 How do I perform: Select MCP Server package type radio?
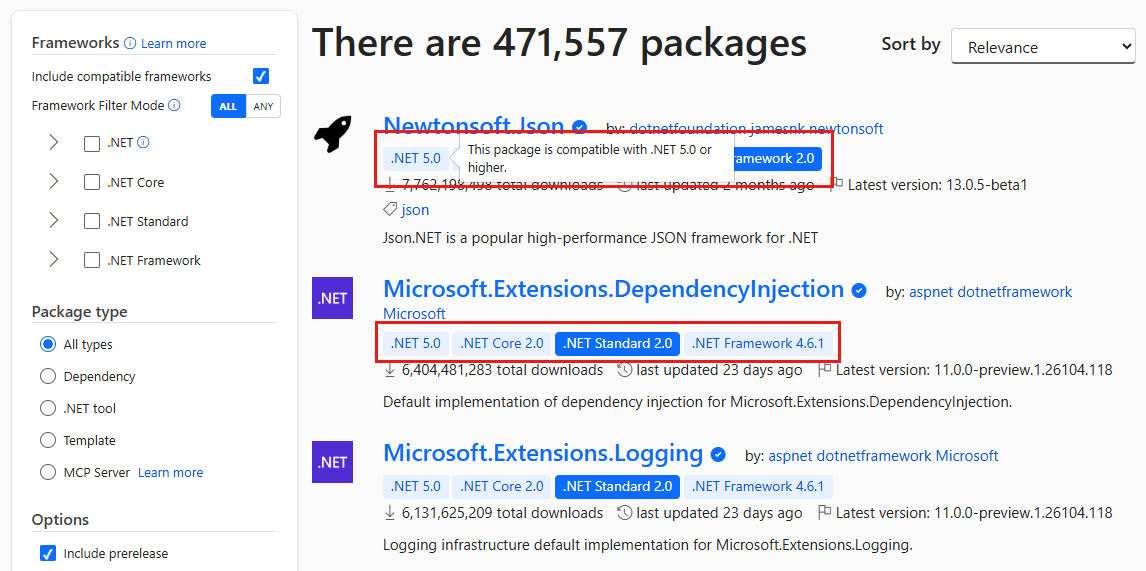pyautogui.click(x=48, y=472)
